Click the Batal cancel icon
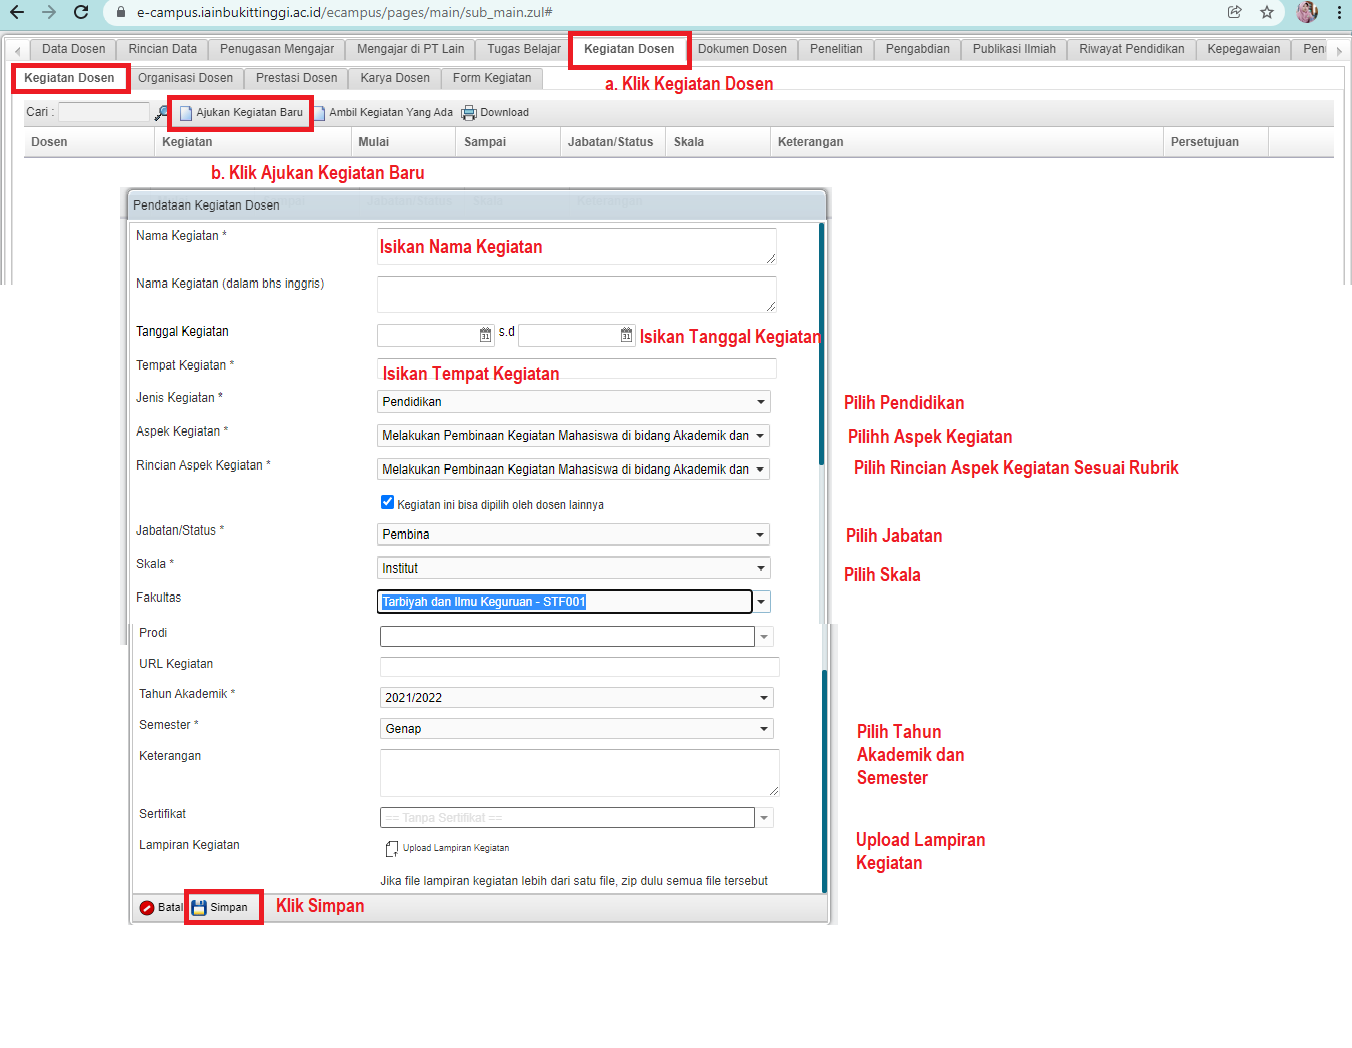 tap(147, 908)
